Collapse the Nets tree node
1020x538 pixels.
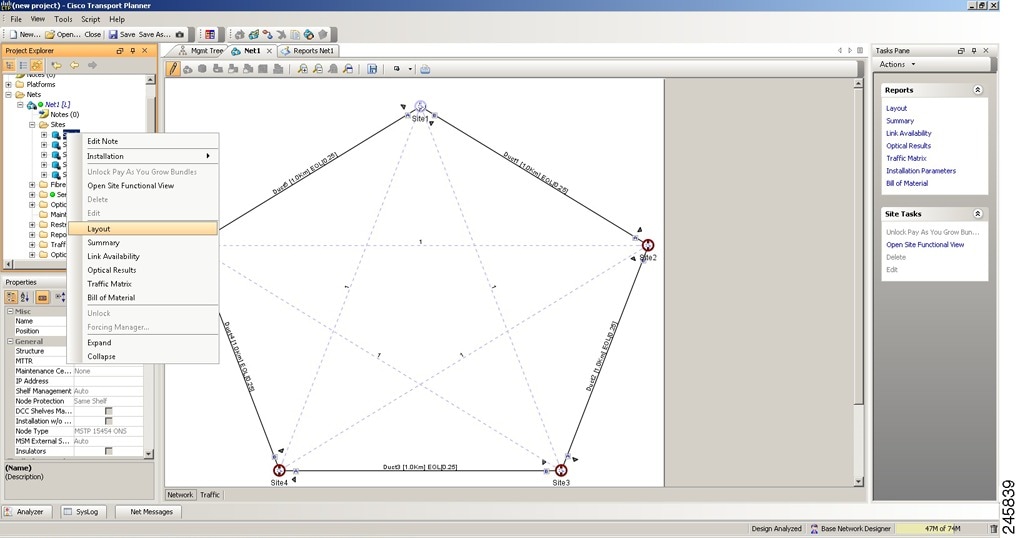point(8,94)
